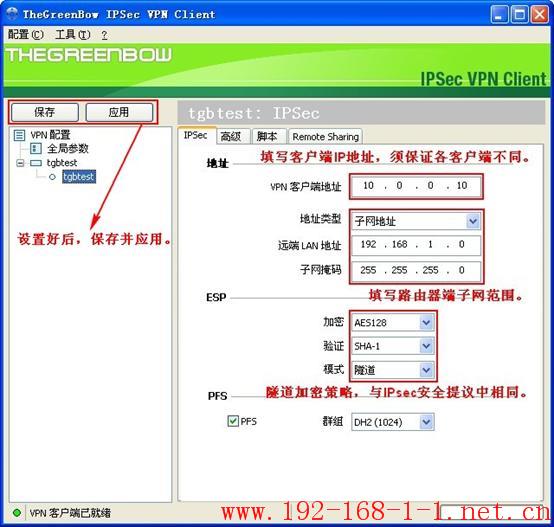Screen dimensions: 554x527
Task: Click the 应用 button
Action: pos(119,112)
